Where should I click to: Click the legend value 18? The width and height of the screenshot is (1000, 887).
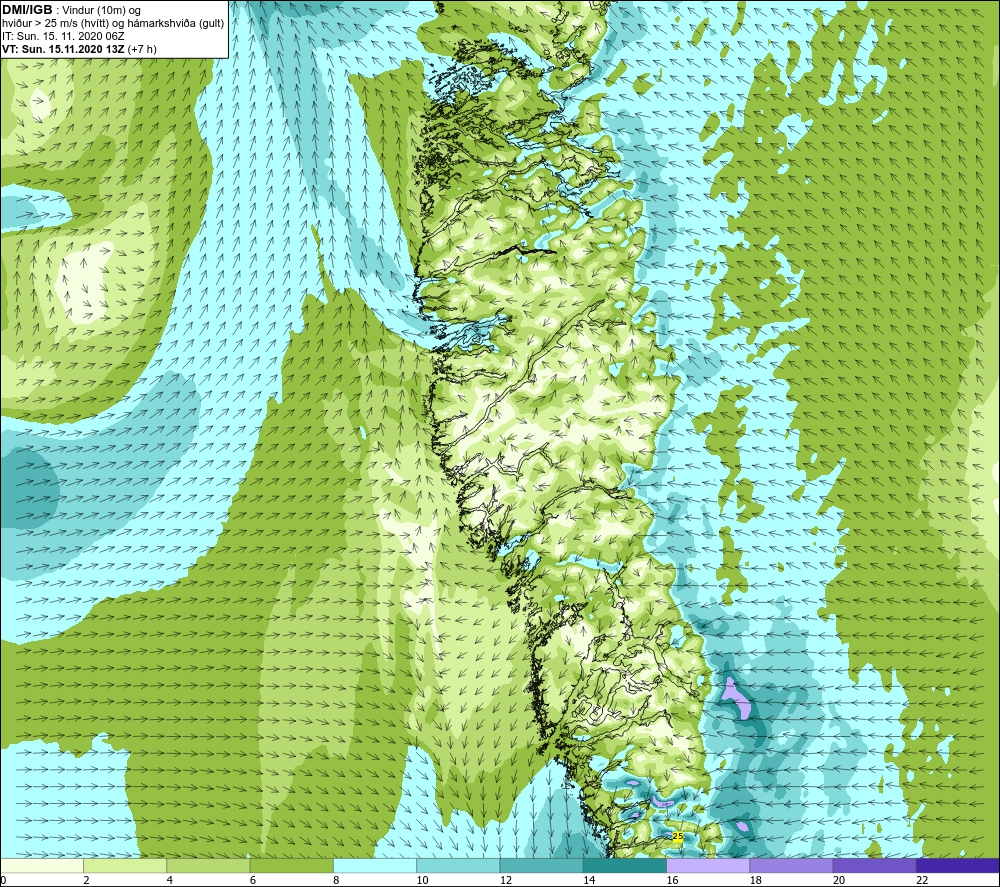[756, 880]
